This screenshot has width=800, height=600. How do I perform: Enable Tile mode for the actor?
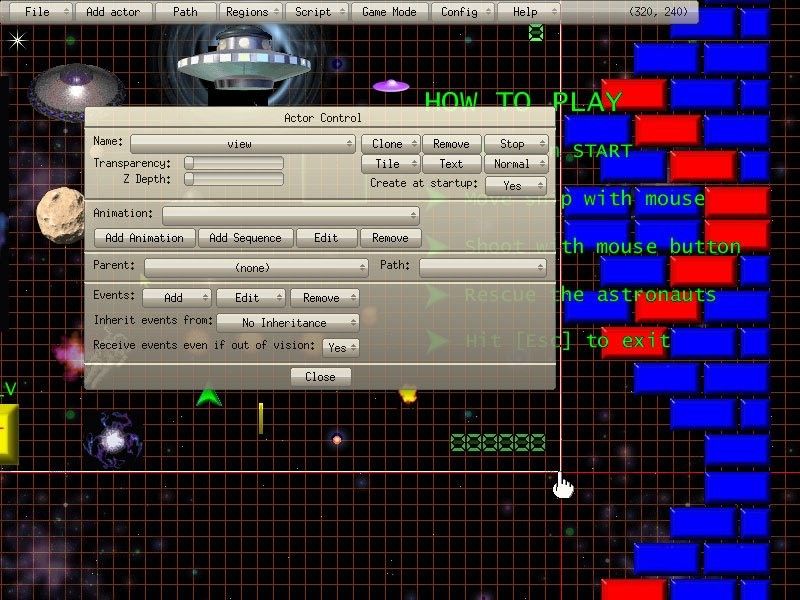pyautogui.click(x=389, y=163)
